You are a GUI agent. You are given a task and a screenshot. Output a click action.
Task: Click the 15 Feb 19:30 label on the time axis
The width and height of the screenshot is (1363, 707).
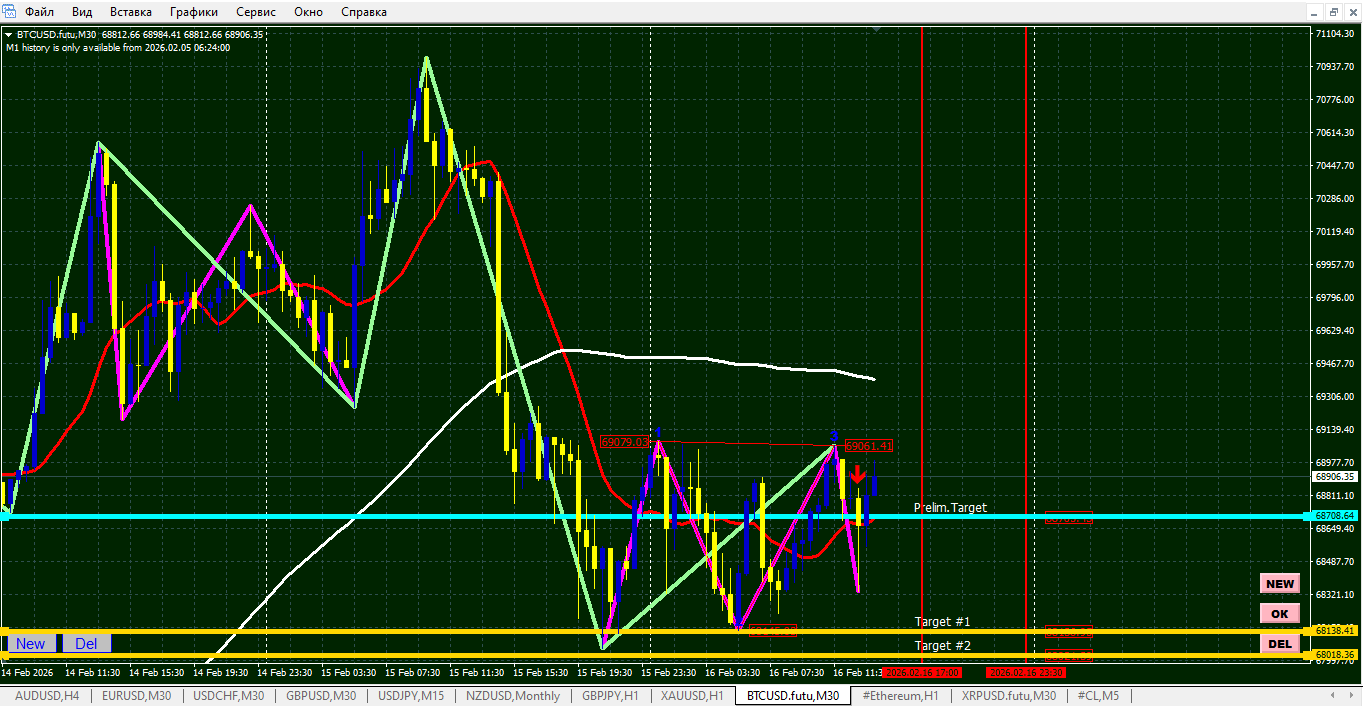point(607,672)
